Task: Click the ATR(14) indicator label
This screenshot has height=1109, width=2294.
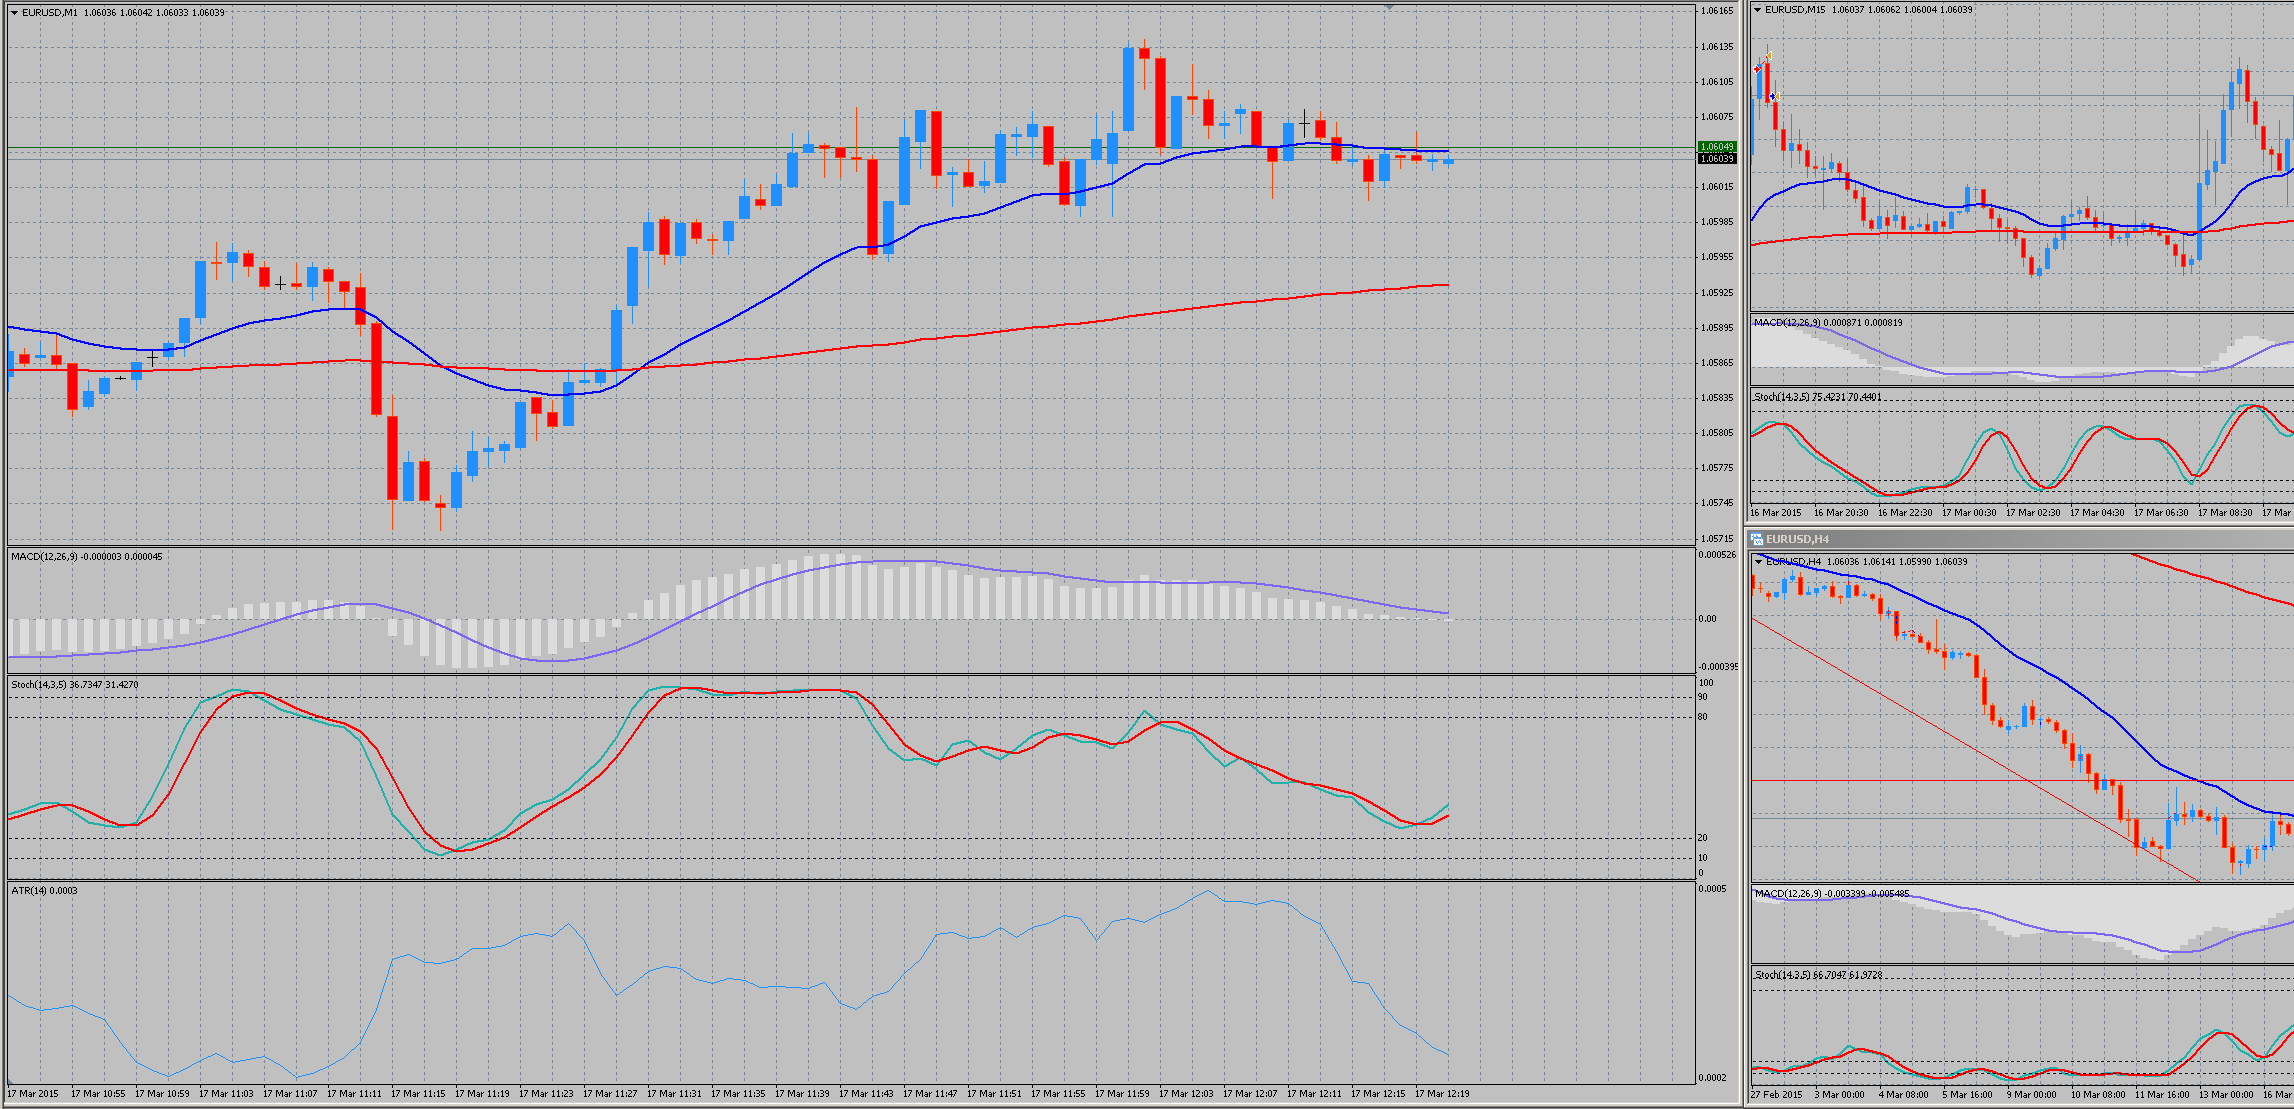Action: [30, 891]
